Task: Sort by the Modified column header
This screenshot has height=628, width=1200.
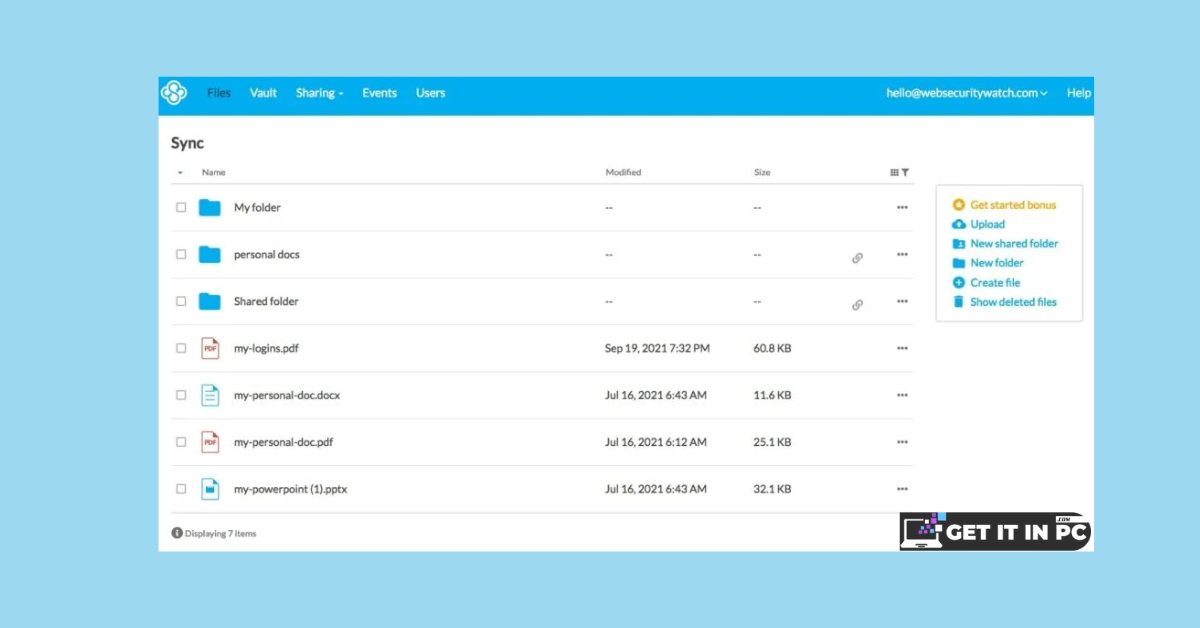Action: (x=623, y=172)
